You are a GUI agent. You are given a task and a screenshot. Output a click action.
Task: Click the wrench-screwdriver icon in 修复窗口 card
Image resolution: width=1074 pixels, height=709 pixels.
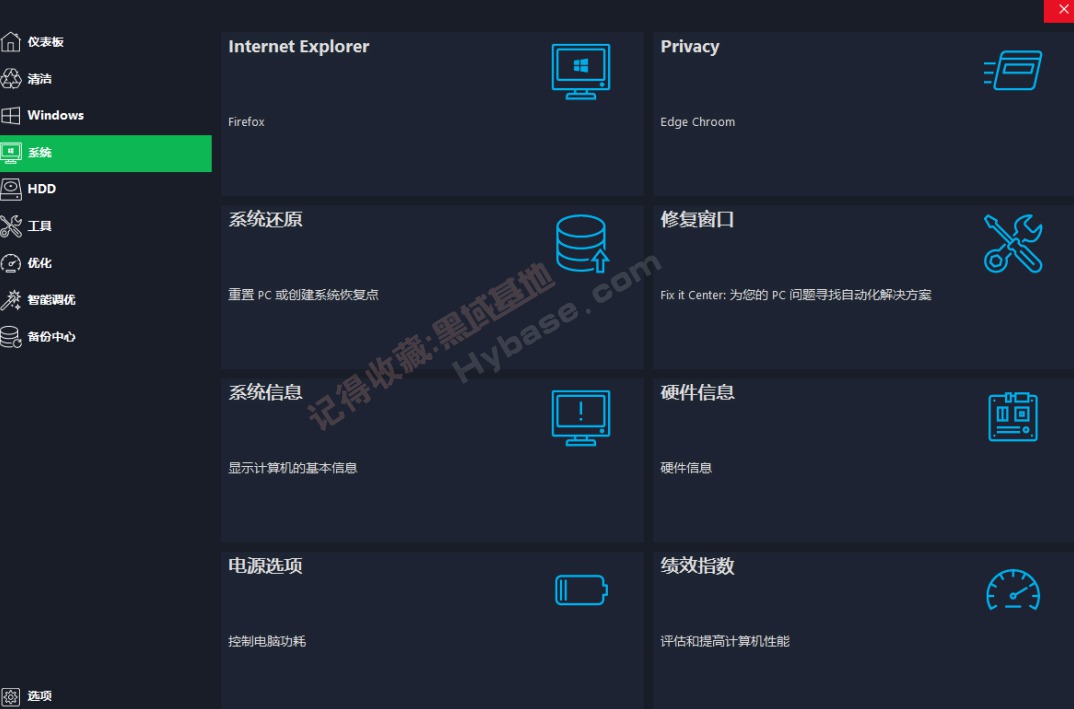point(1013,244)
